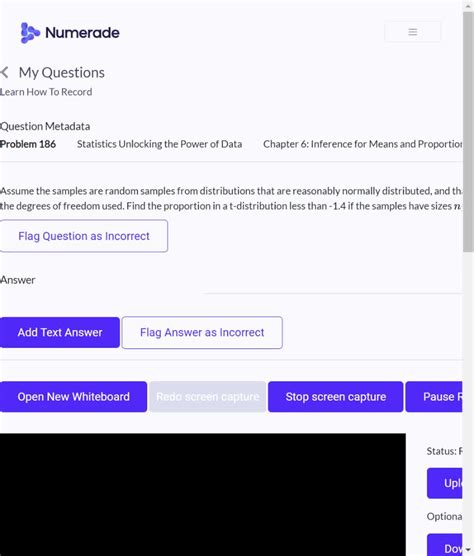Open the Learn How To Record link

[x=46, y=92]
